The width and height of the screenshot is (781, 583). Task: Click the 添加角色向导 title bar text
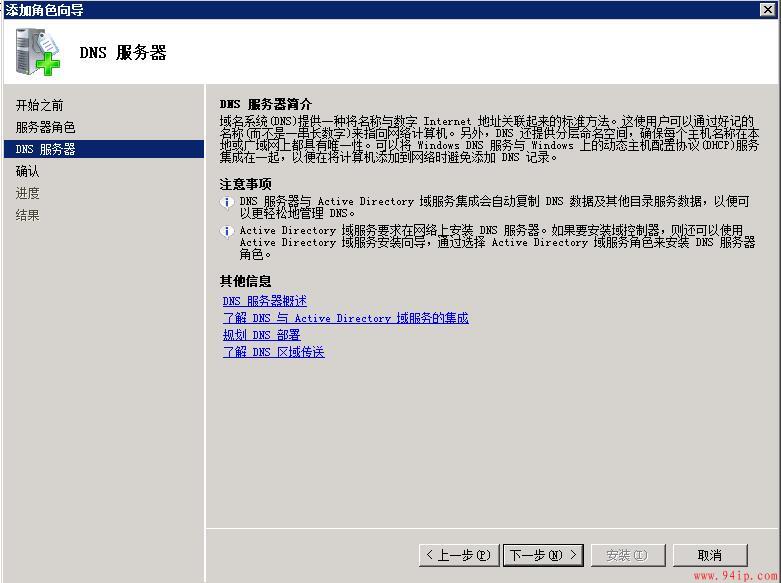pos(44,9)
